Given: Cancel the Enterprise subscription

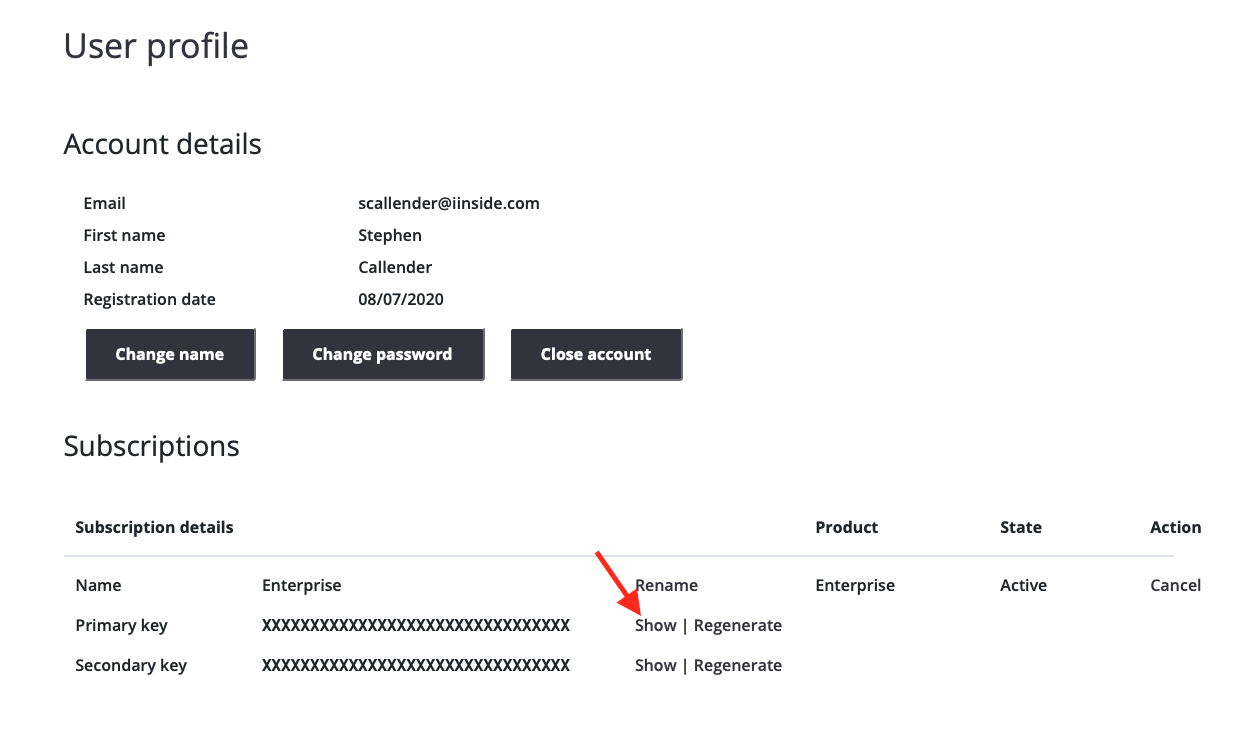Looking at the screenshot, I should [1175, 585].
